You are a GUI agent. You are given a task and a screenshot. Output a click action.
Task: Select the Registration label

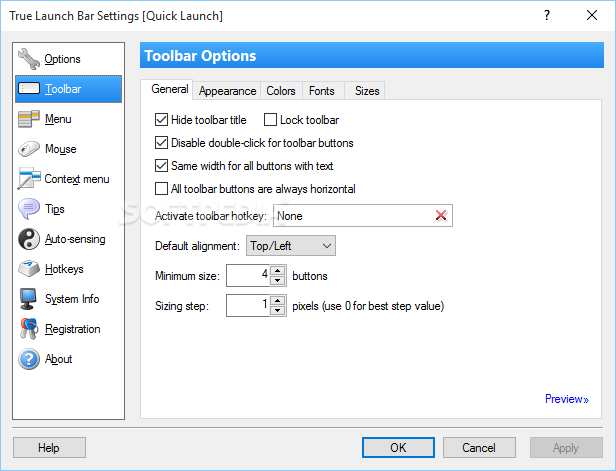(73, 329)
